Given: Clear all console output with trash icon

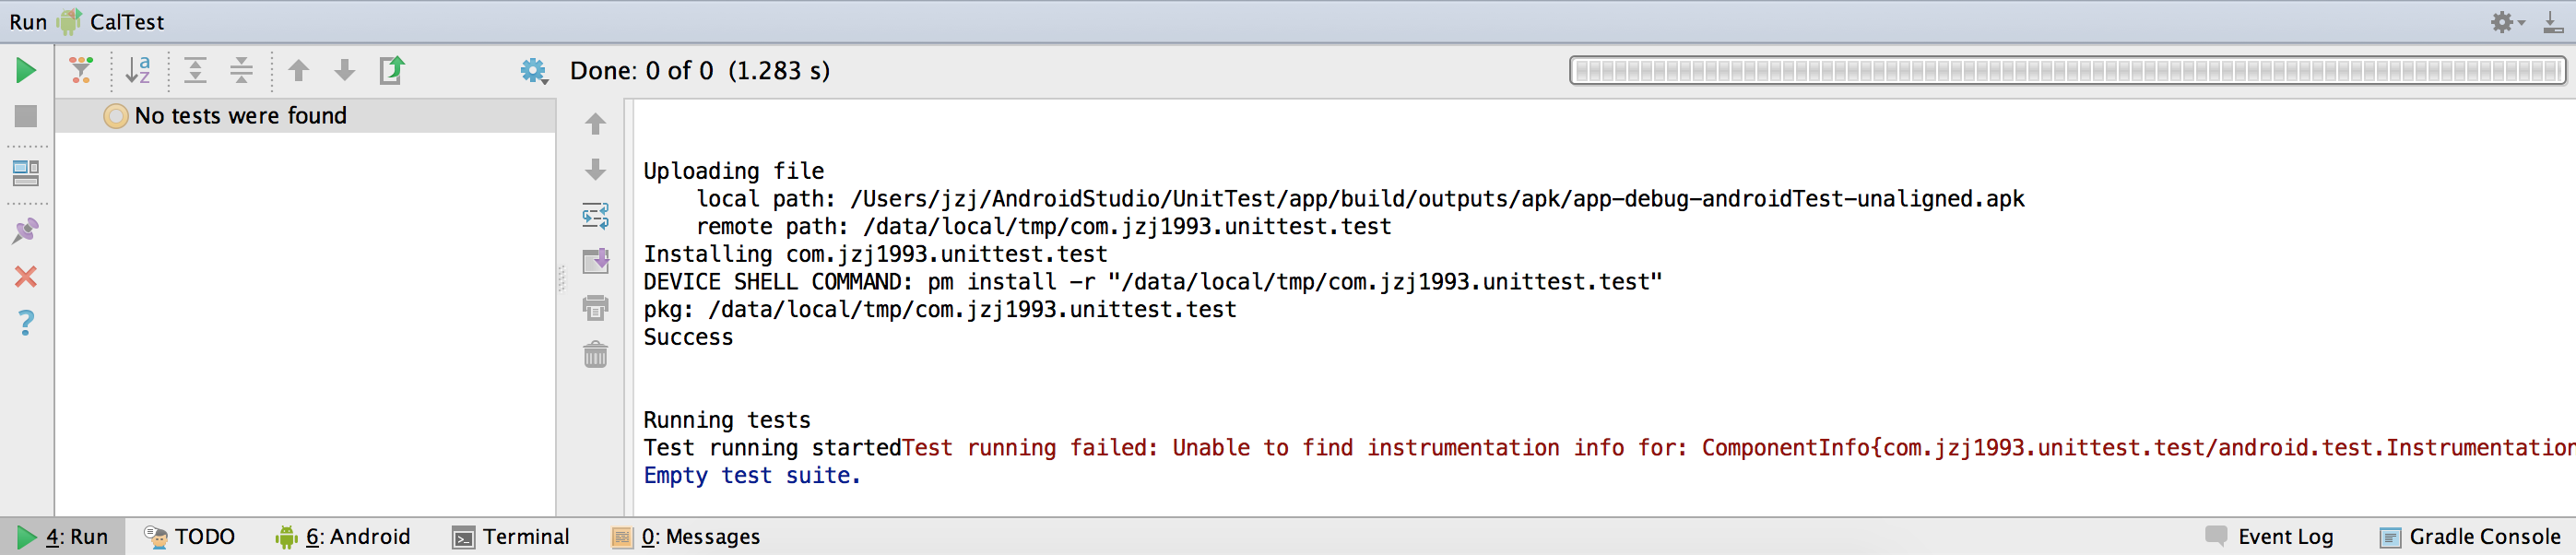Looking at the screenshot, I should coord(595,354).
